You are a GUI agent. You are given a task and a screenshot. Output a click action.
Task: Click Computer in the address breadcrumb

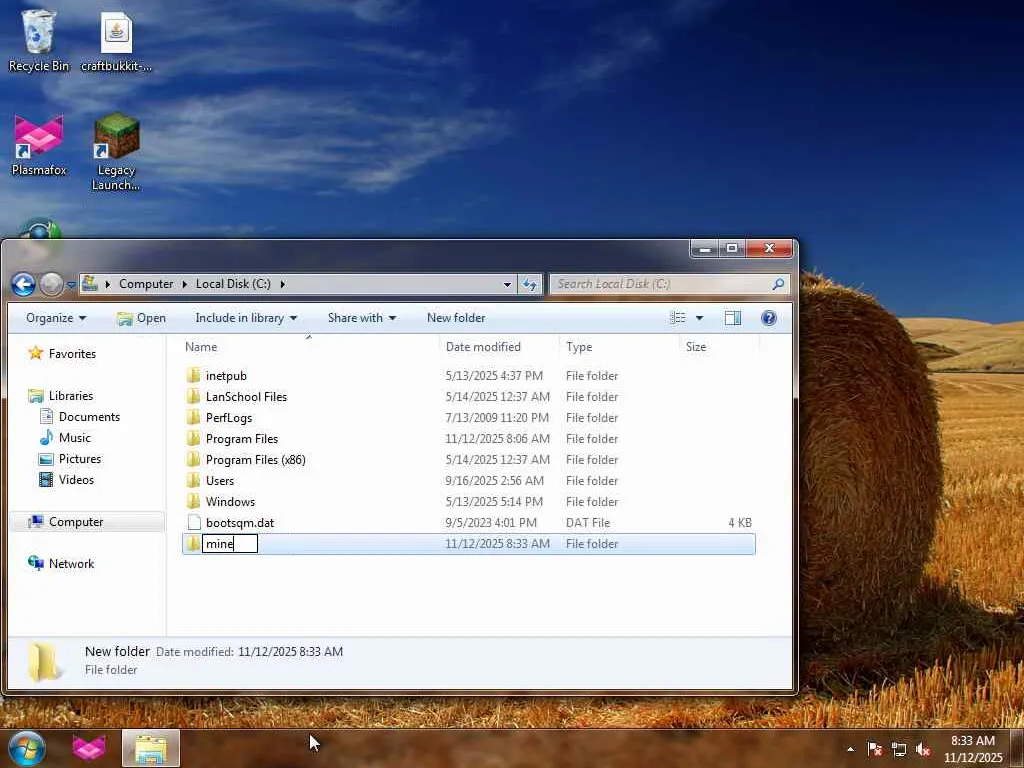pyautogui.click(x=146, y=284)
